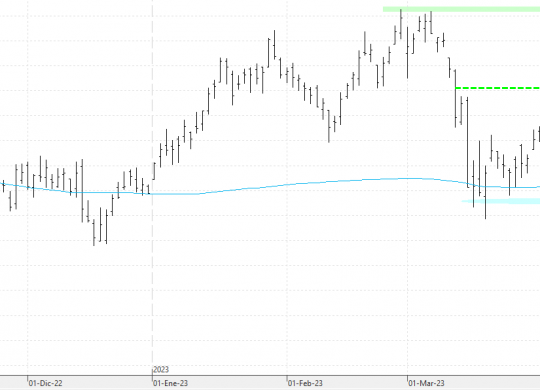
Task: Click the lowest December price bar
Action: pyautogui.click(x=94, y=233)
